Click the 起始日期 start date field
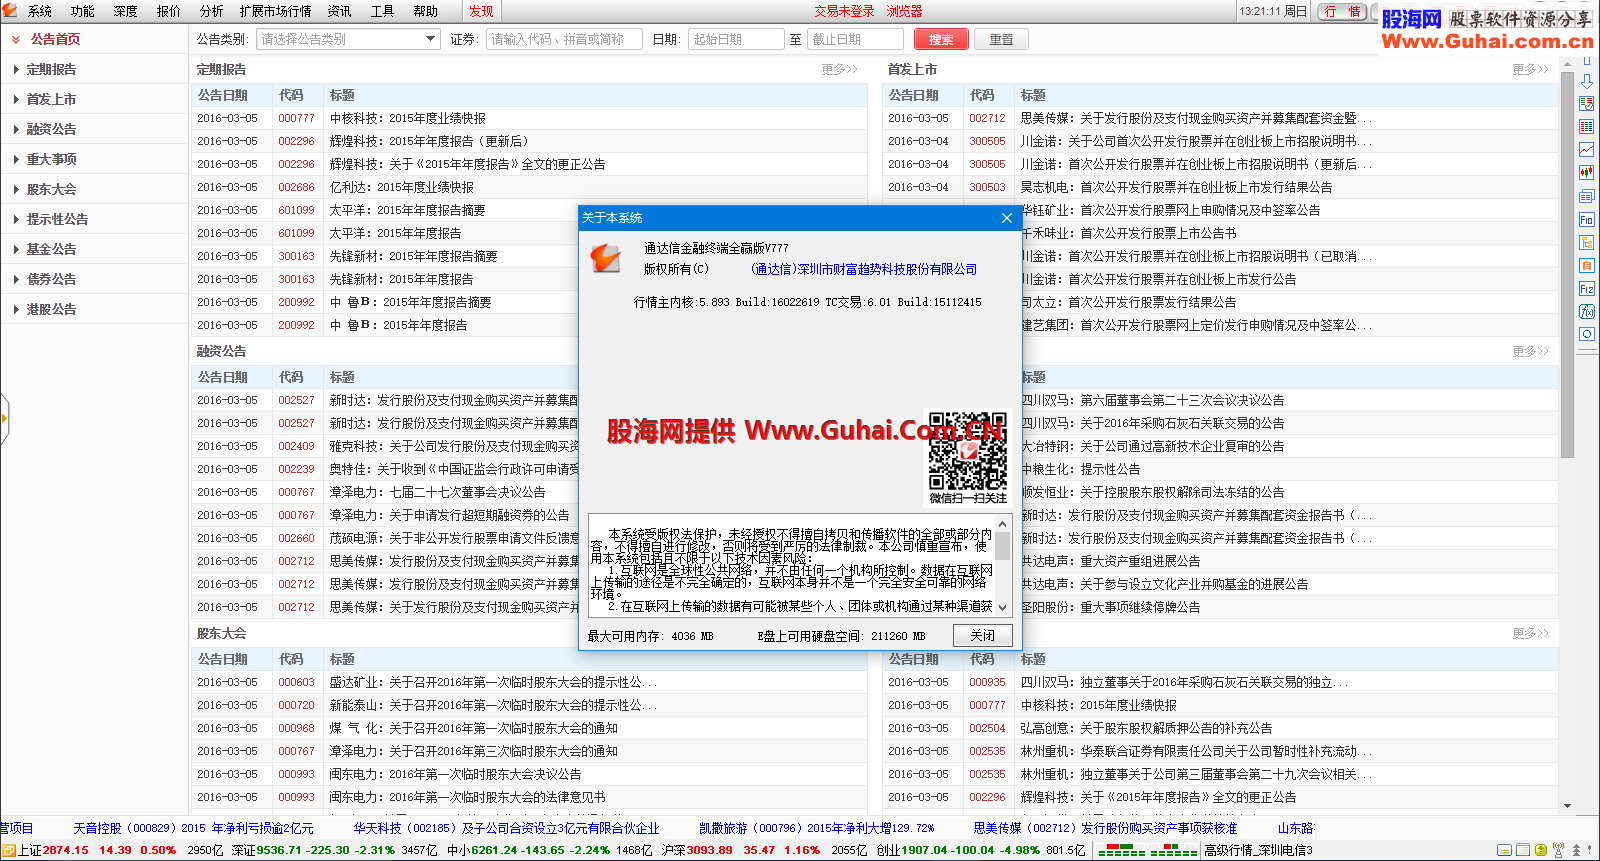Image resolution: width=1600 pixels, height=861 pixels. (736, 39)
